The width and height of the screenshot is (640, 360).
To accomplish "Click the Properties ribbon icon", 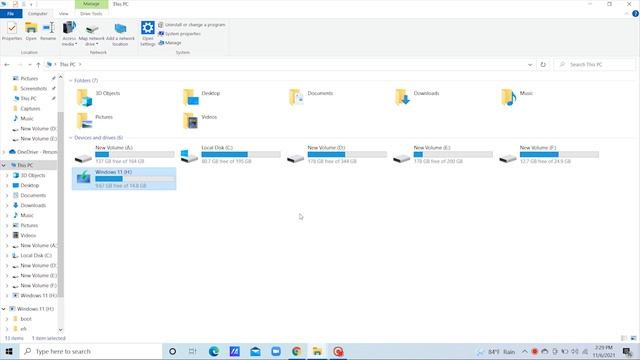I will (x=12, y=31).
